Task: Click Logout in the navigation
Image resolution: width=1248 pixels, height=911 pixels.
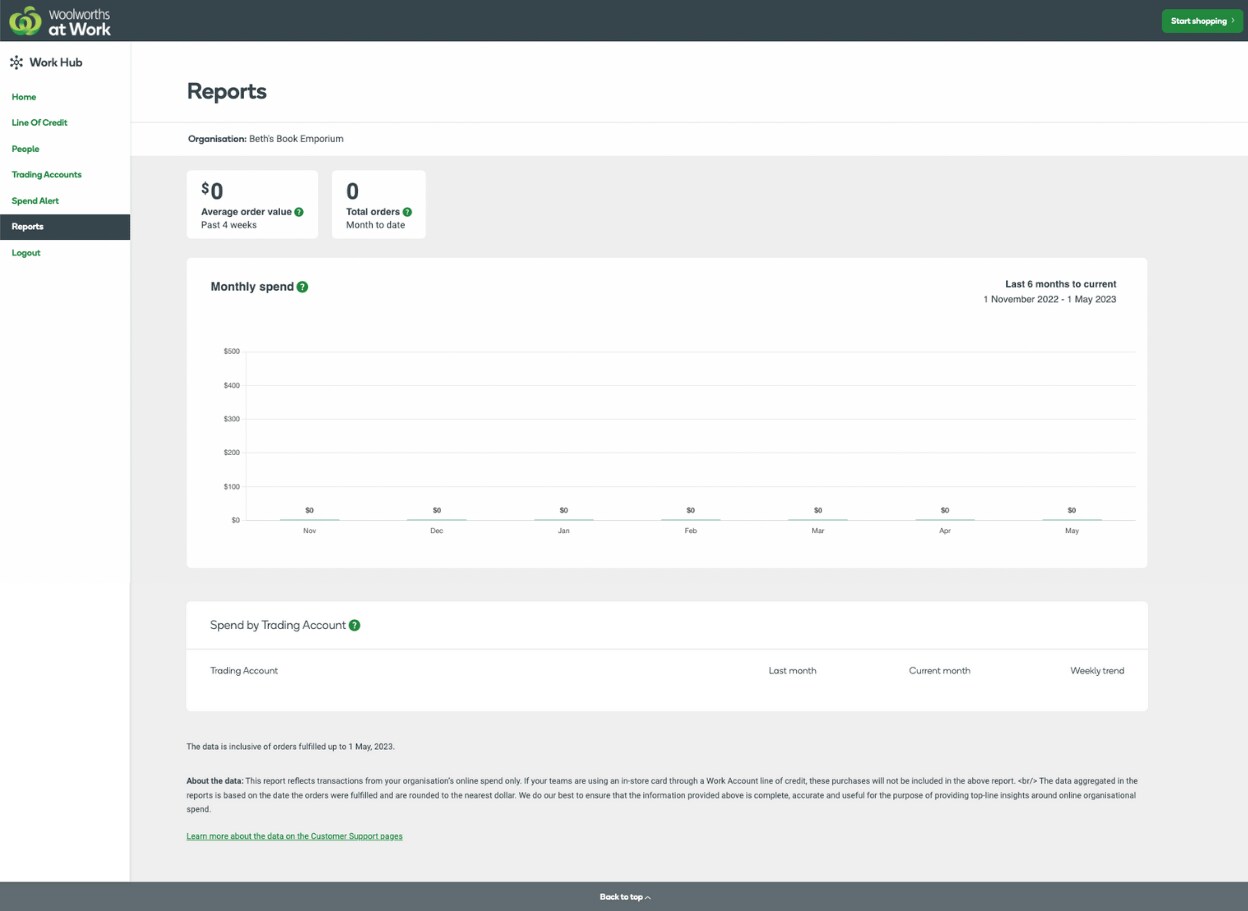Action: 26,252
